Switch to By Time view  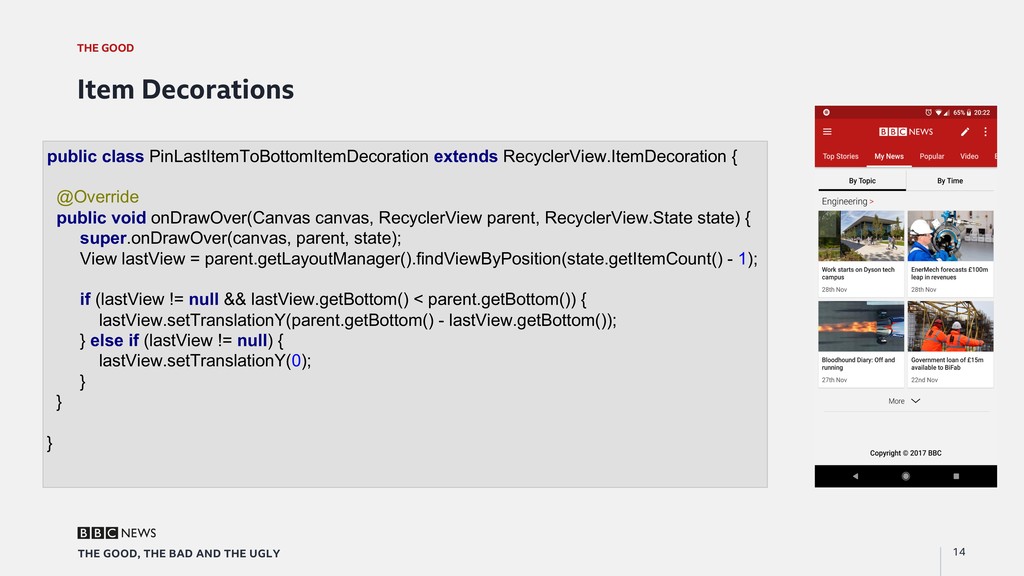click(950, 181)
